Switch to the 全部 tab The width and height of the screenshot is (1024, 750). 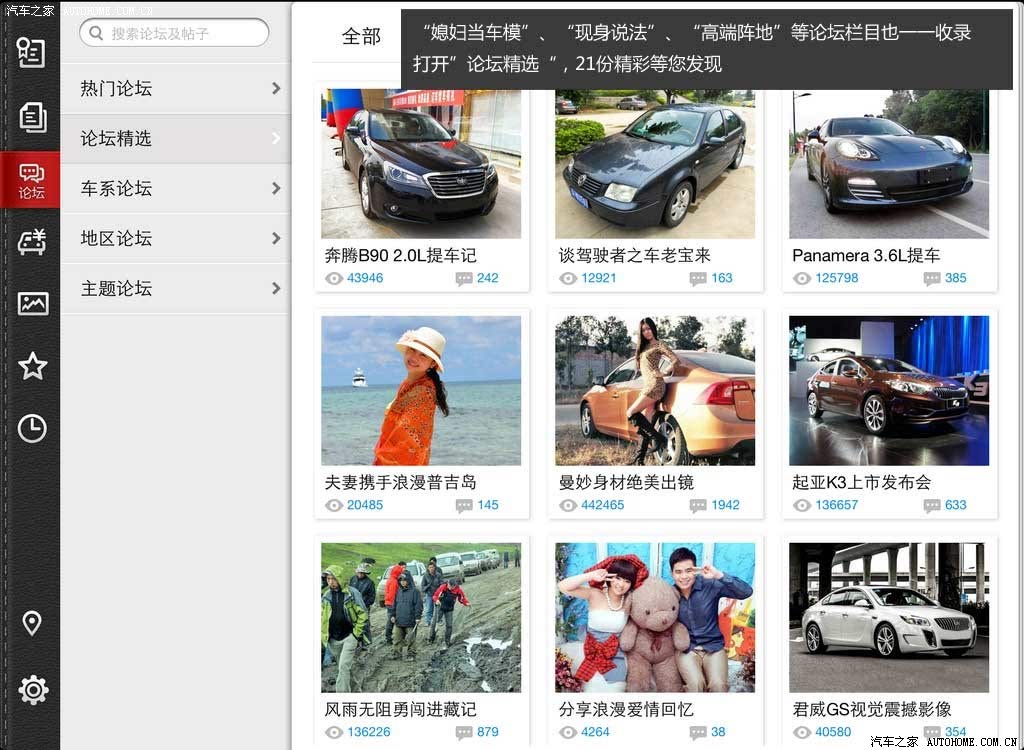[x=361, y=36]
